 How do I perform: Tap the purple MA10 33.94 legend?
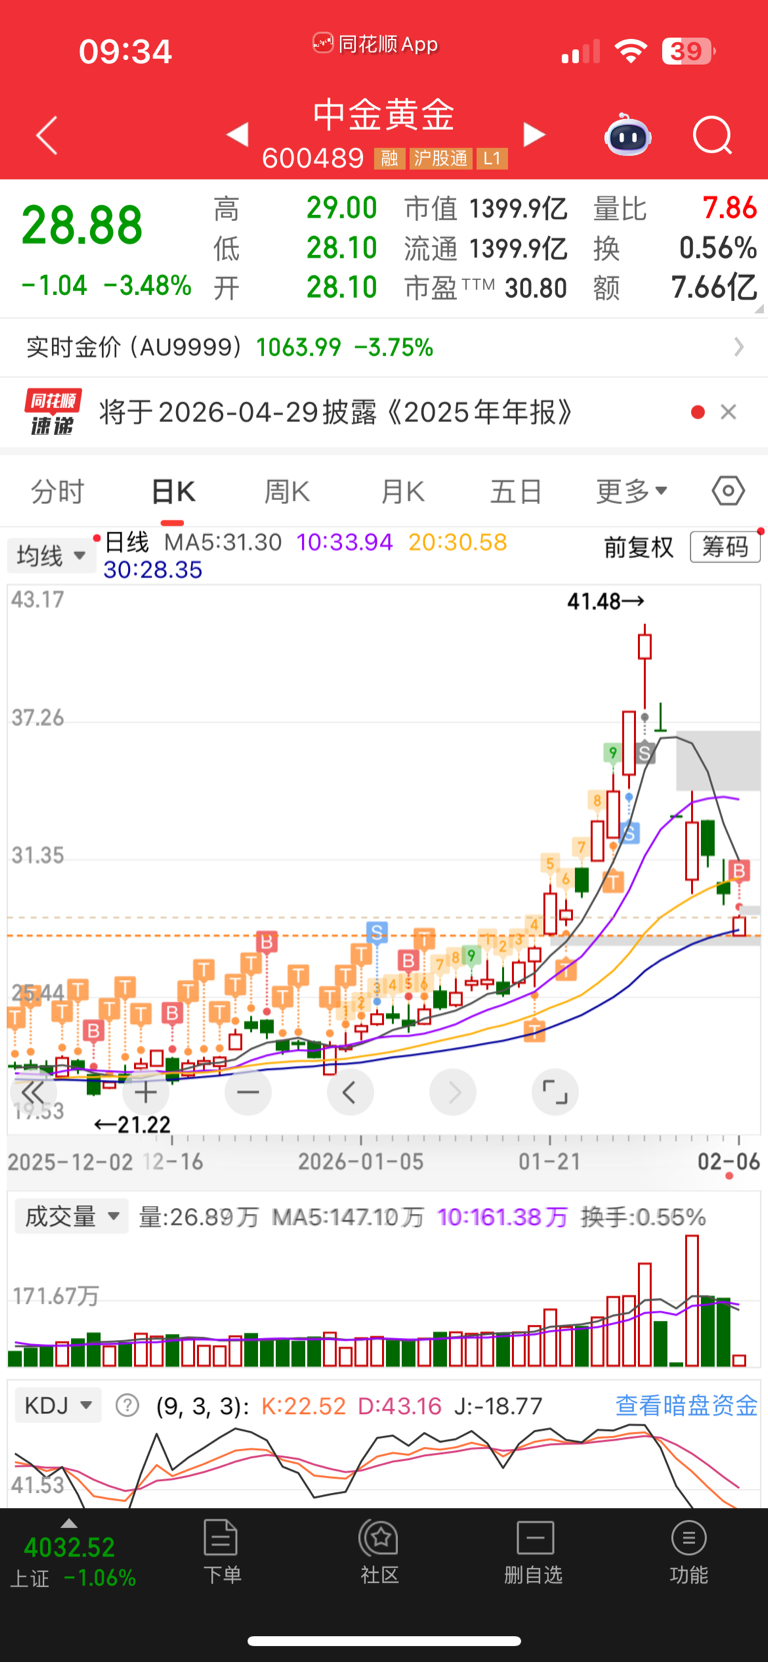pyautogui.click(x=345, y=542)
